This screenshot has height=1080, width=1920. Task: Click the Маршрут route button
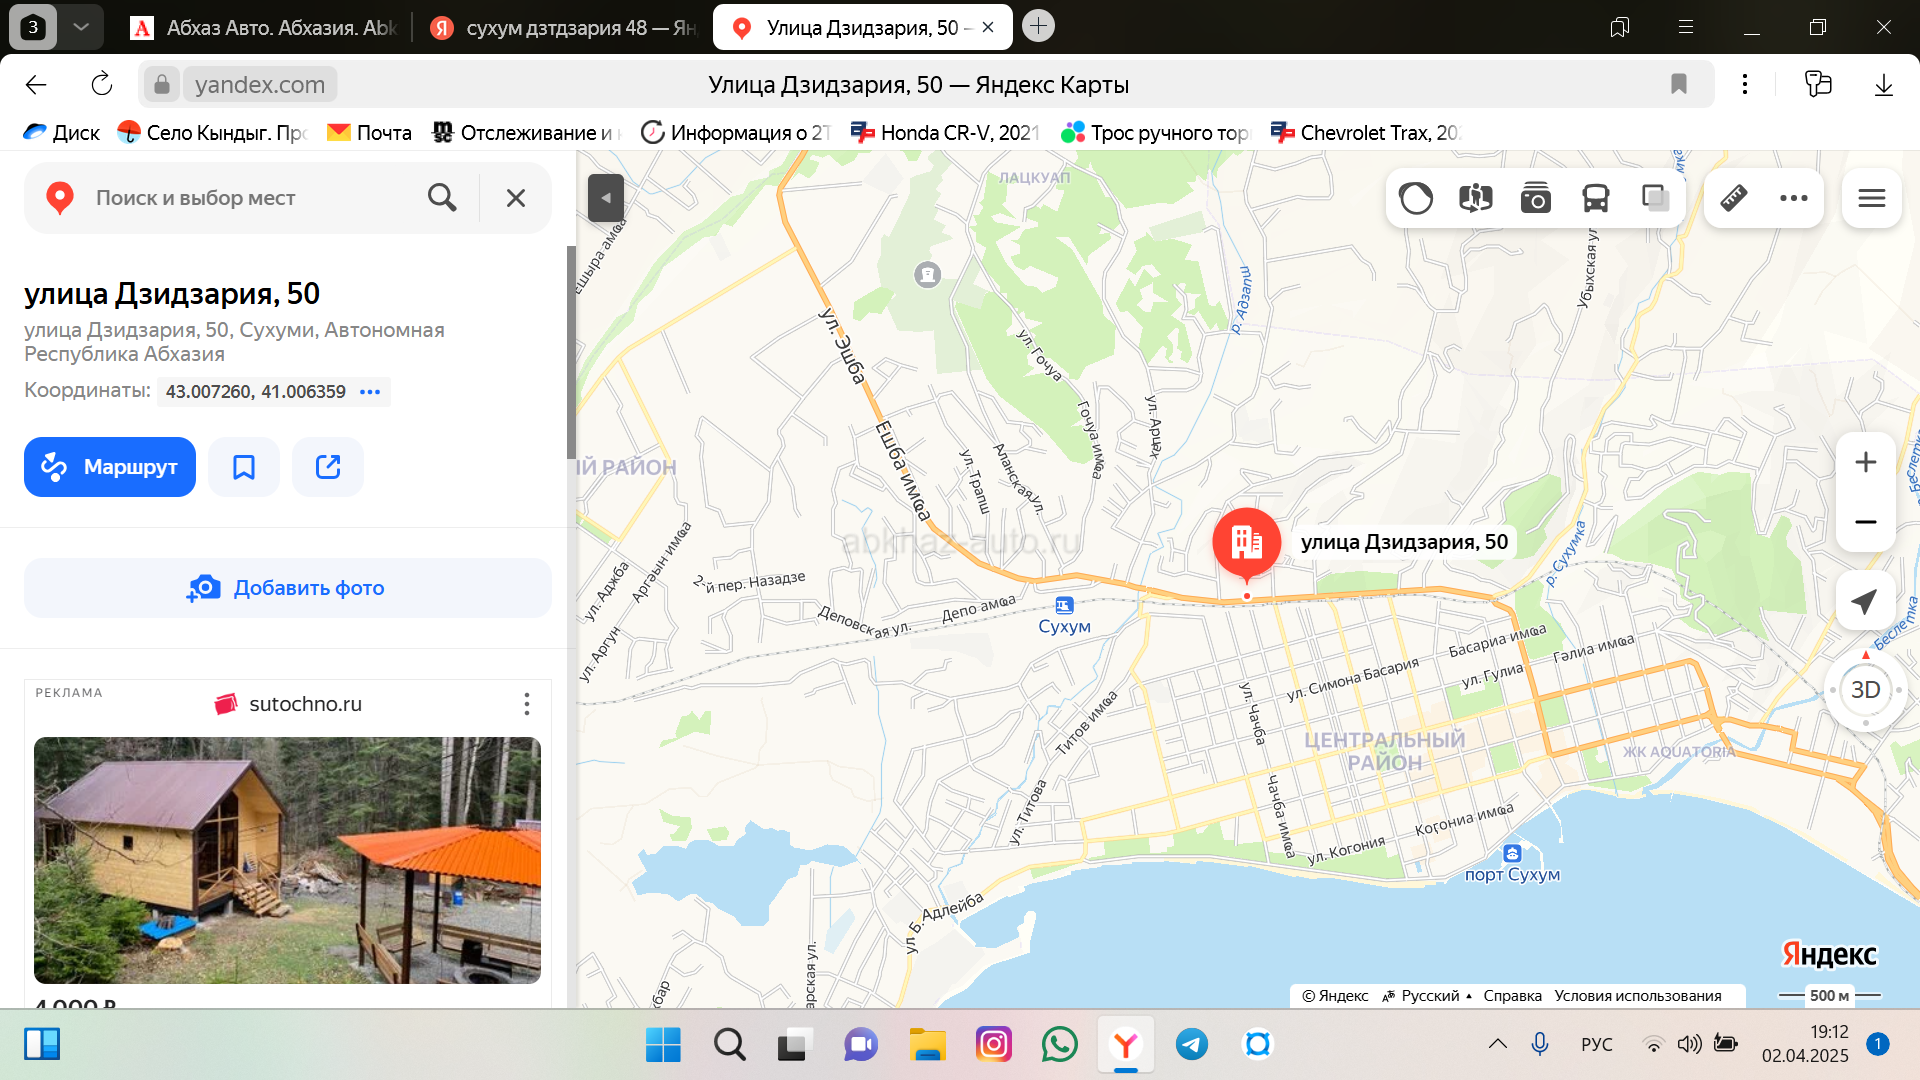[110, 467]
